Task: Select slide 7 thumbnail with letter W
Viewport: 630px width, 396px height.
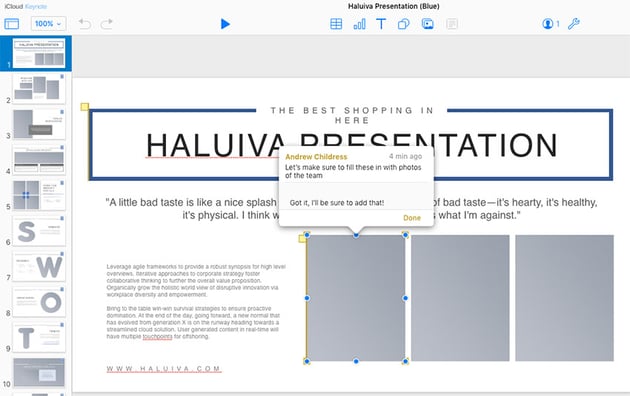Action: 39,266
